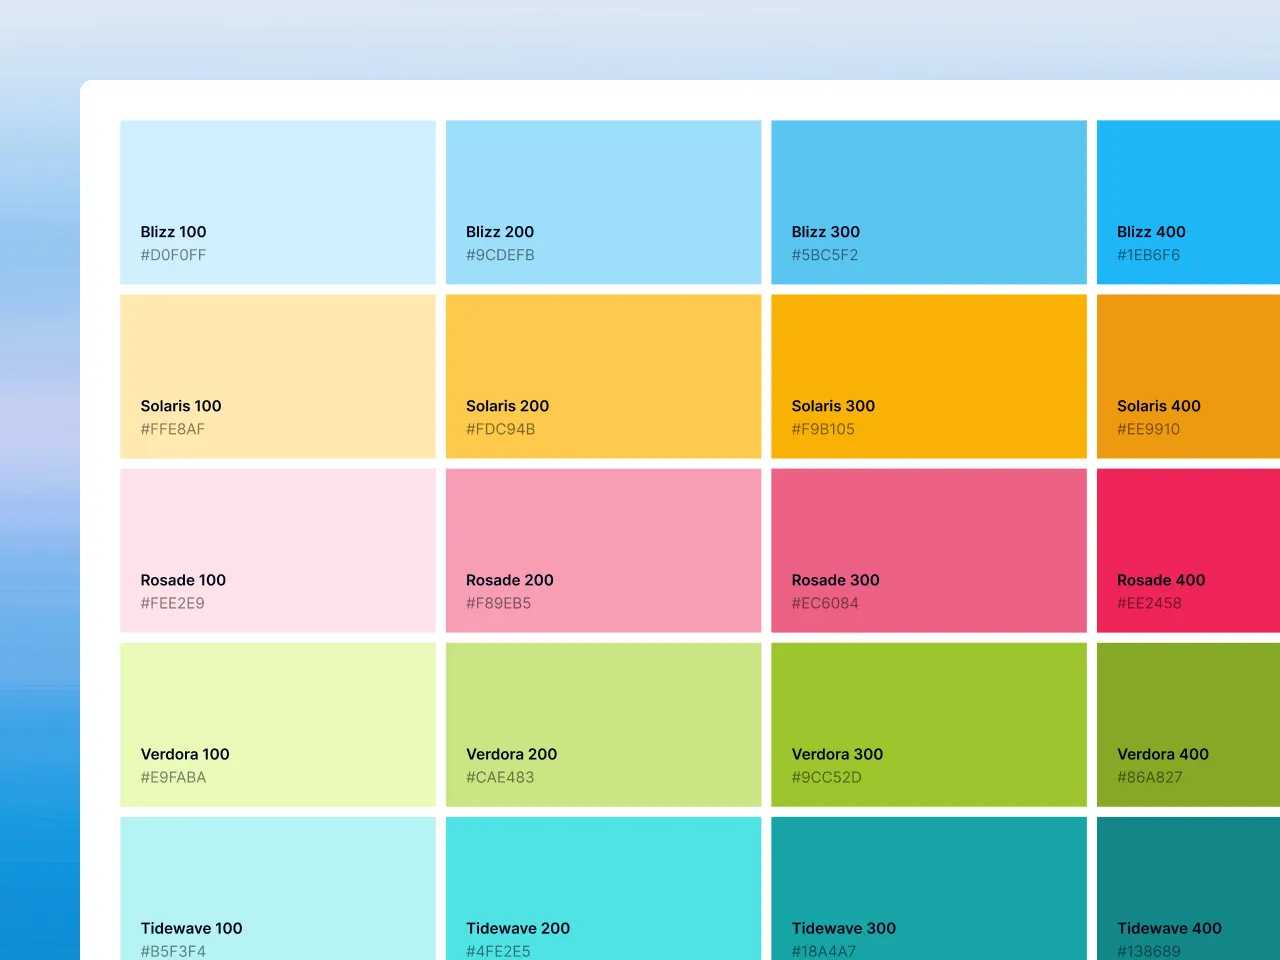Click the hex code #F9B105
Viewport: 1280px width, 960px height.
tap(823, 429)
